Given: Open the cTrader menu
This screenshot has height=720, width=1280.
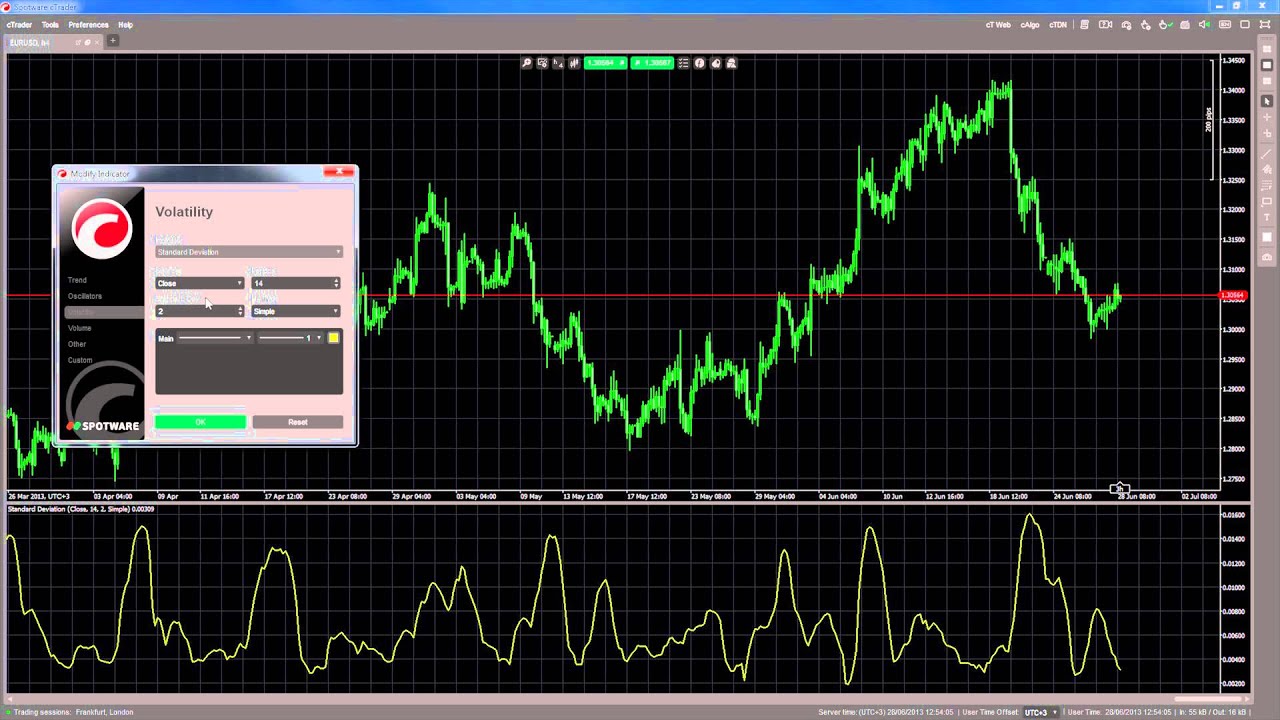Looking at the screenshot, I should [x=19, y=25].
